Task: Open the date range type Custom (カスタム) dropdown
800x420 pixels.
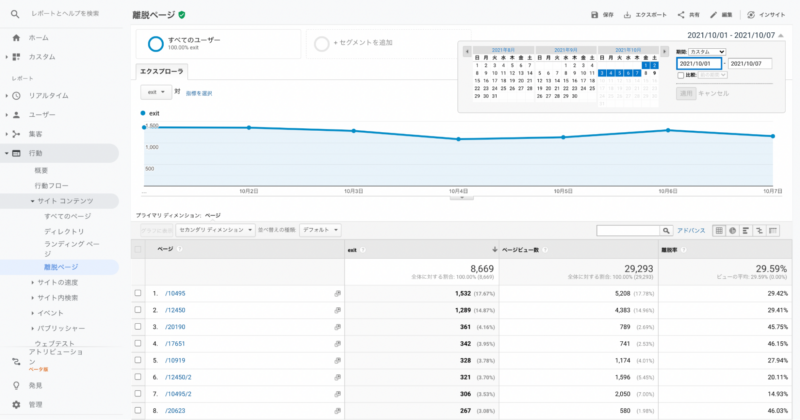Action: click(707, 52)
